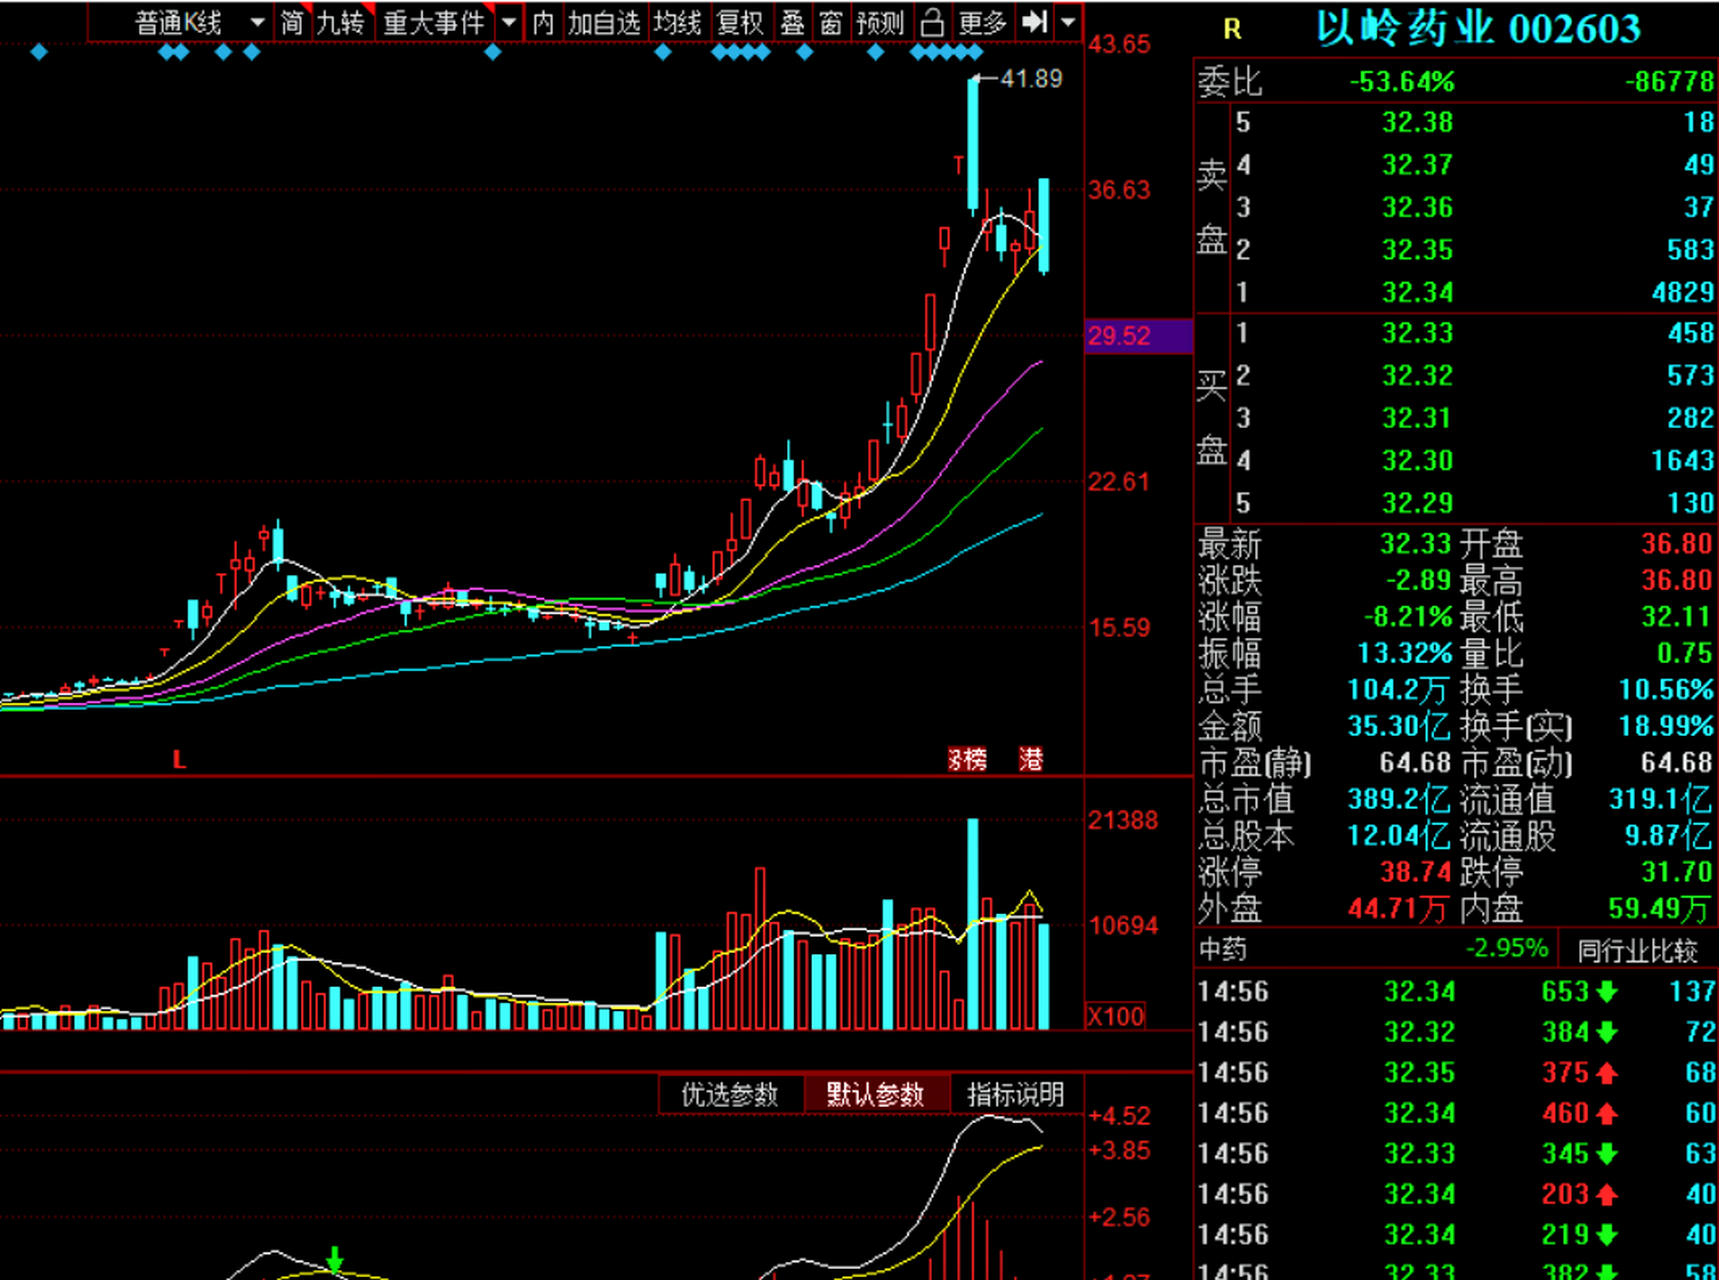The image size is (1719, 1280).
Task: Toggle 复权 price adjustment
Action: click(x=740, y=22)
